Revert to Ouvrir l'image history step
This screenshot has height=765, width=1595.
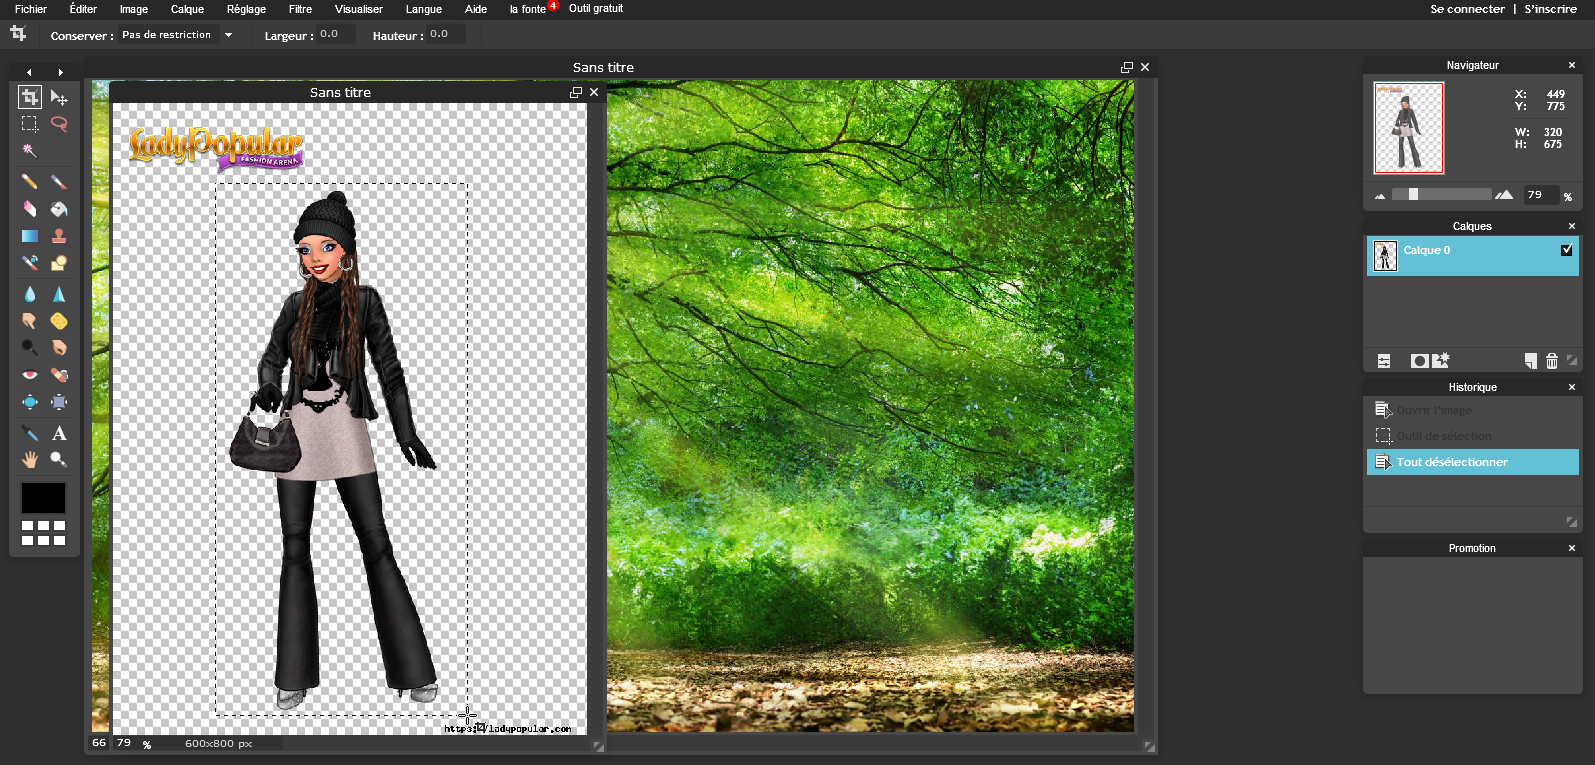click(1473, 410)
